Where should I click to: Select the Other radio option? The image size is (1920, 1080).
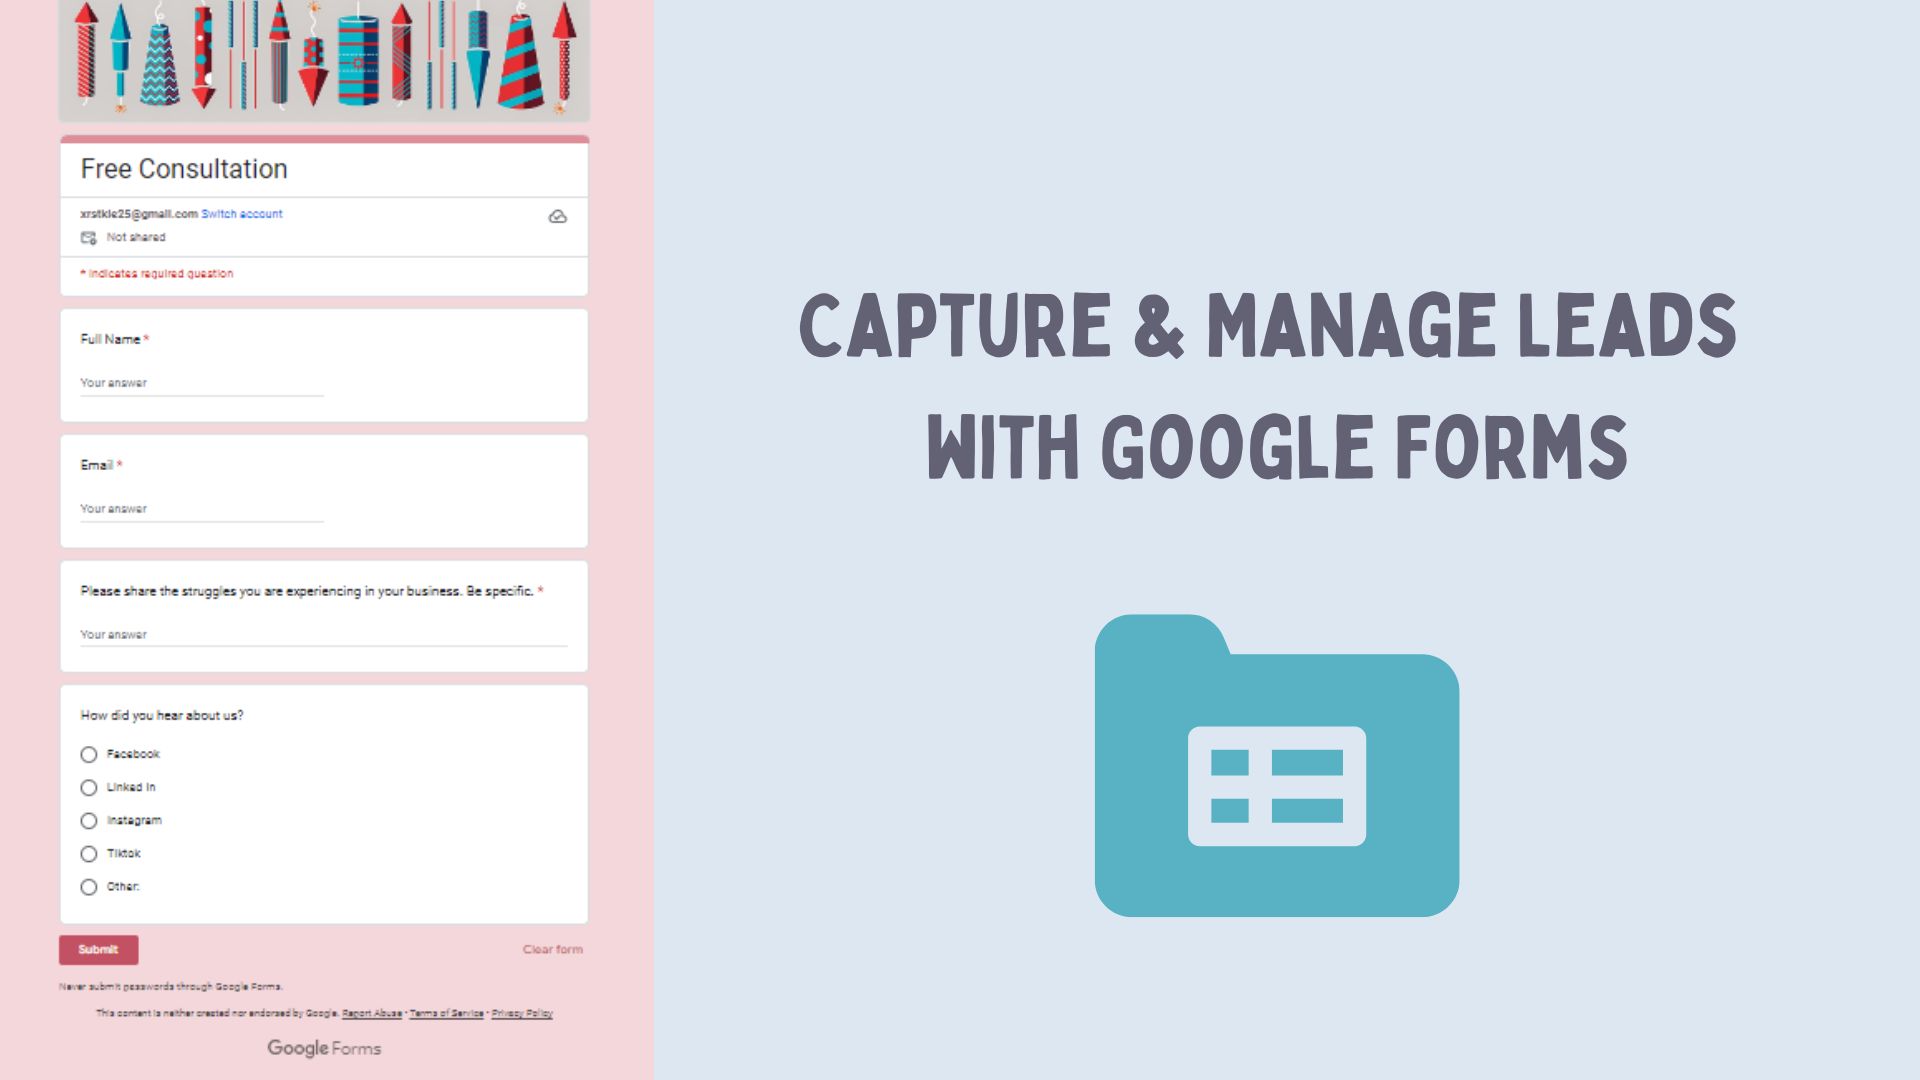89,887
